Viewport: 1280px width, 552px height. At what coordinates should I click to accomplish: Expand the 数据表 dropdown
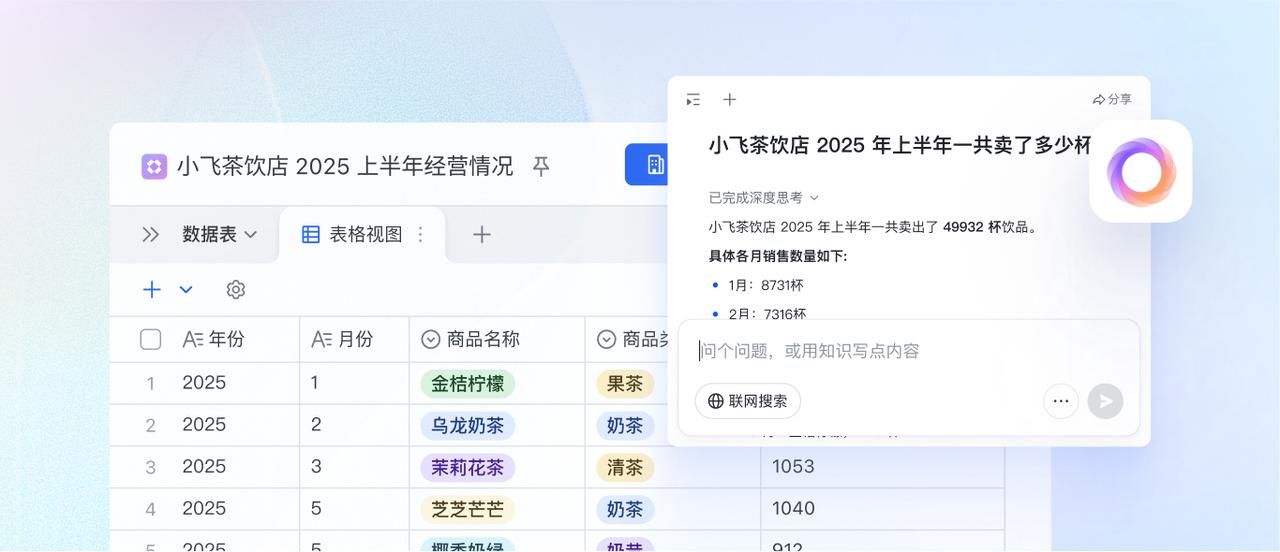(x=220, y=234)
